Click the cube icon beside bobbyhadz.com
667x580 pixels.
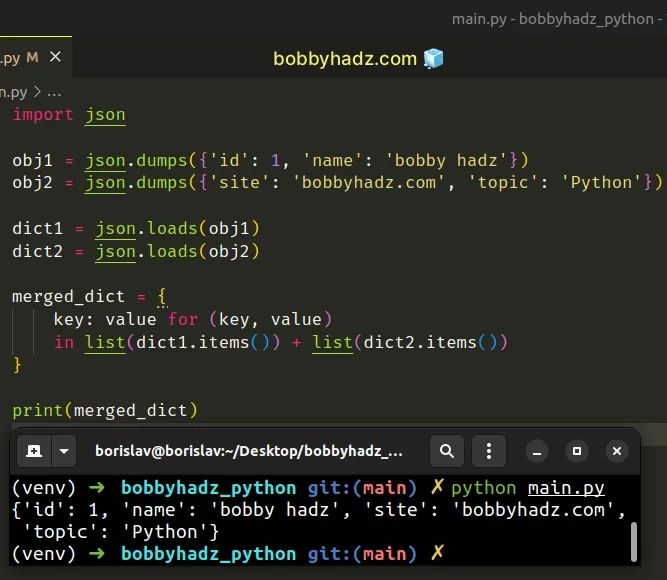(433, 58)
